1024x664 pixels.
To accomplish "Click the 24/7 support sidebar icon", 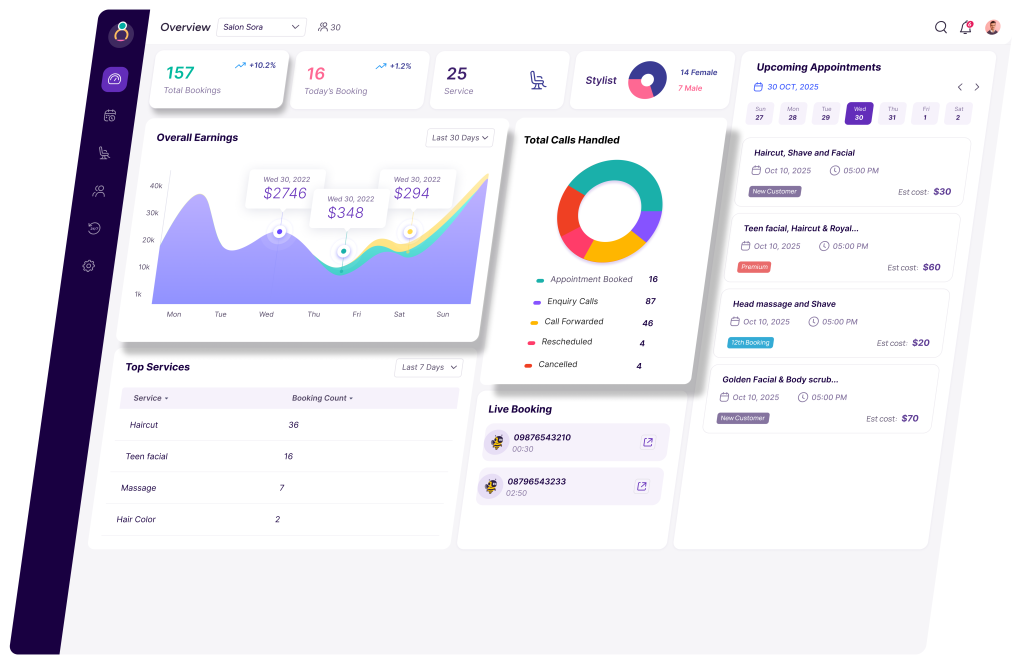I will coord(94,228).
